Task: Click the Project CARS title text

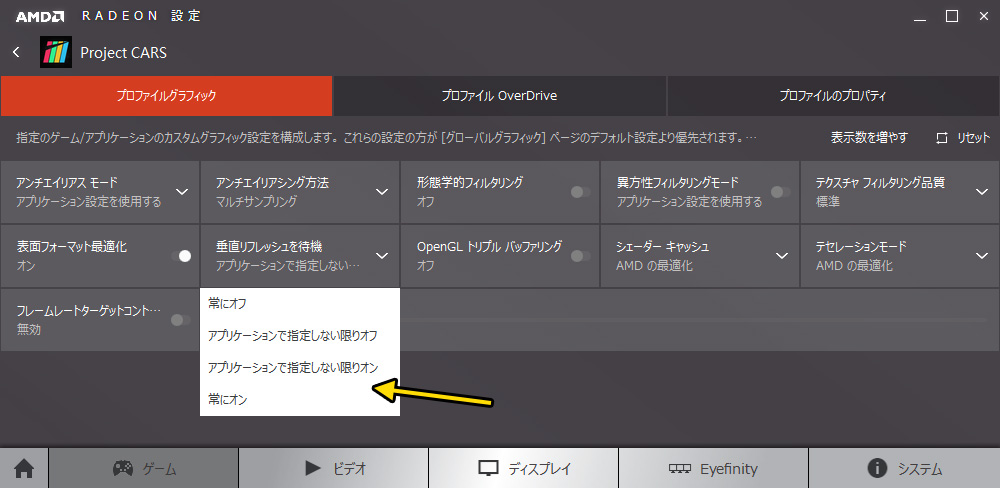Action: [124, 53]
